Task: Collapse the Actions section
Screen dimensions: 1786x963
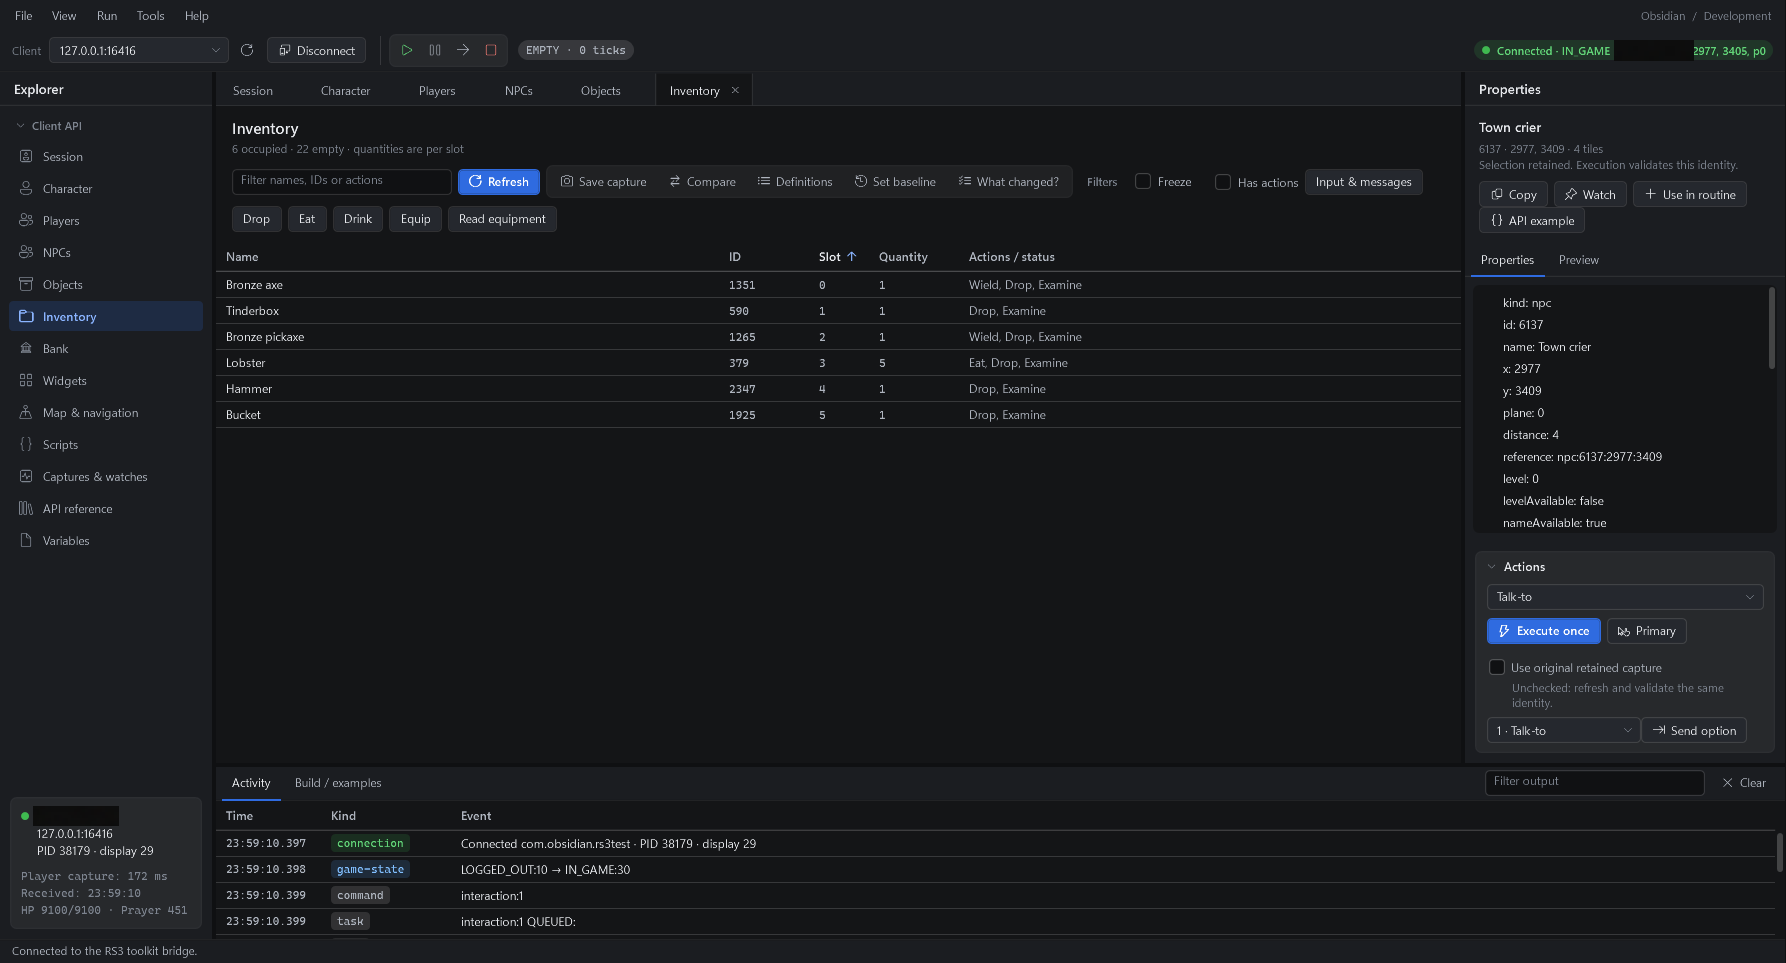Action: (1492, 567)
